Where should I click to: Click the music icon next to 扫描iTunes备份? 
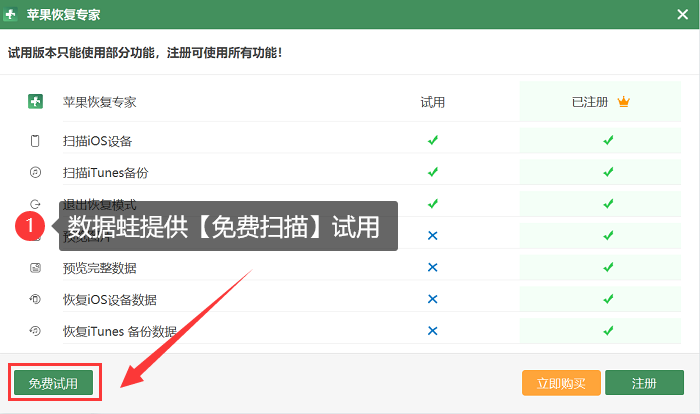35,172
